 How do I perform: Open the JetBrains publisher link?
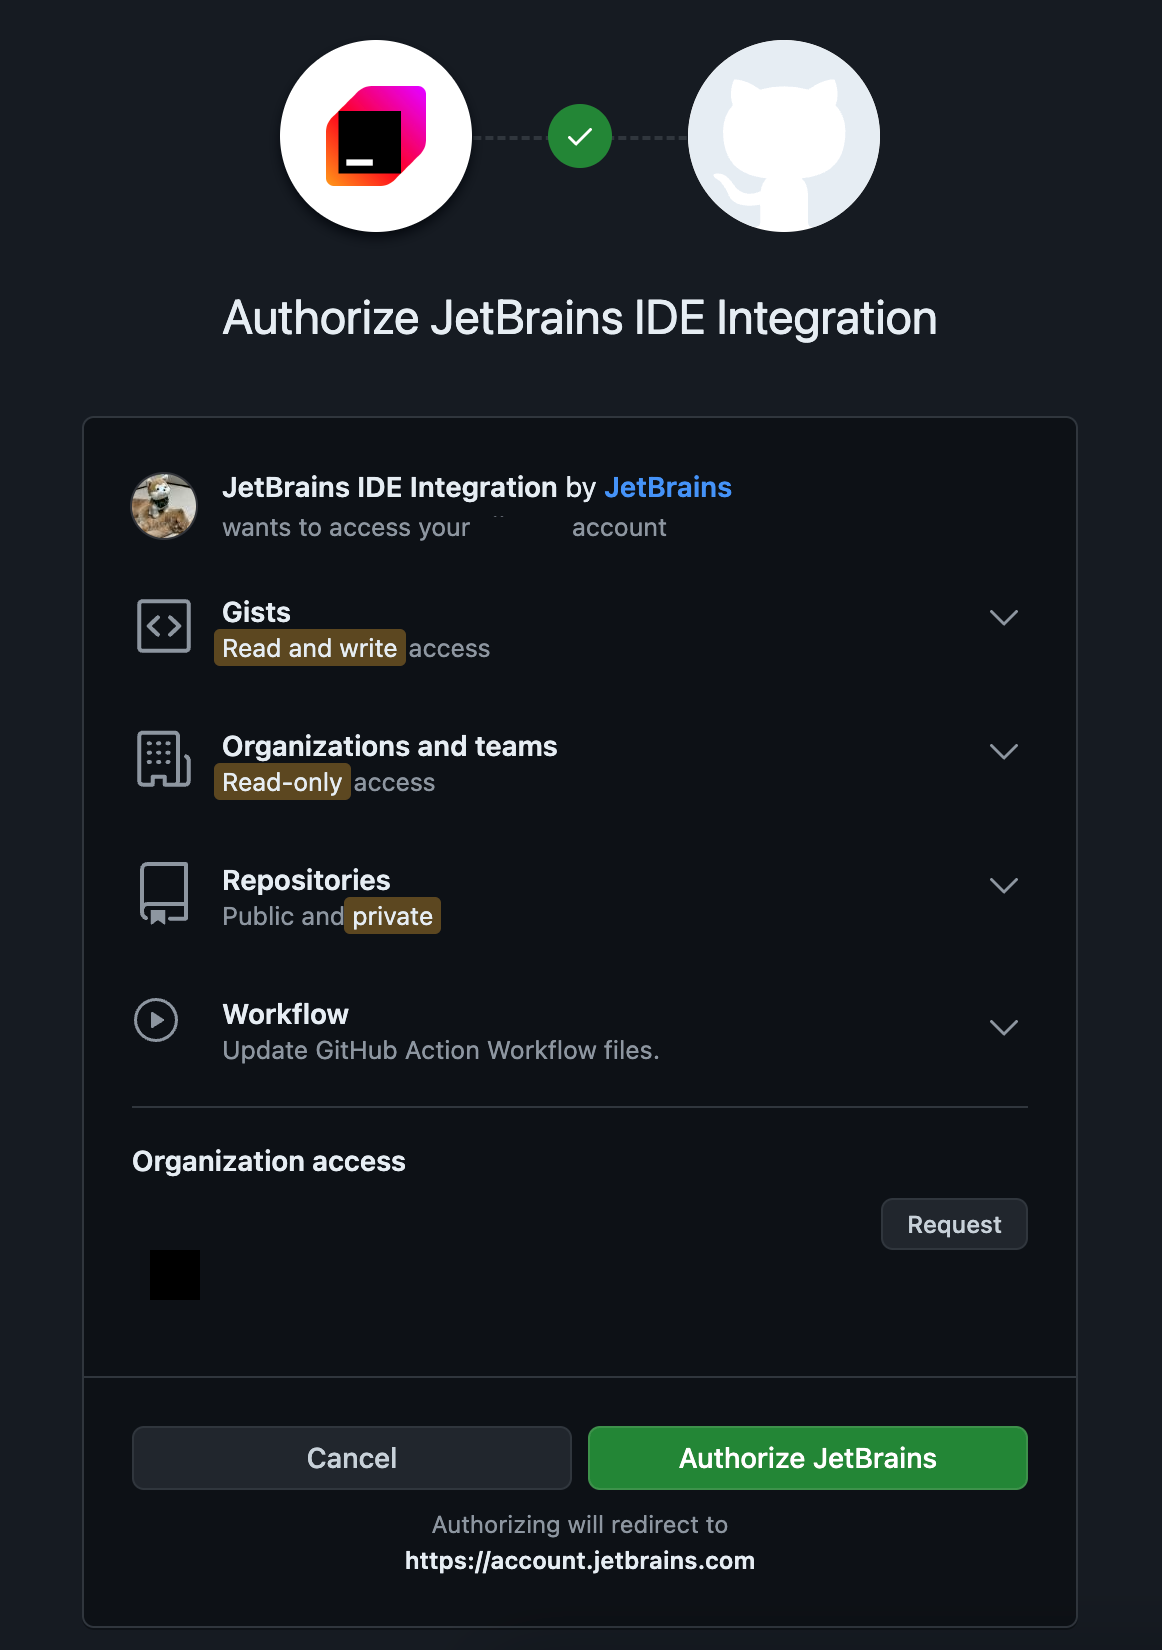pyautogui.click(x=668, y=487)
